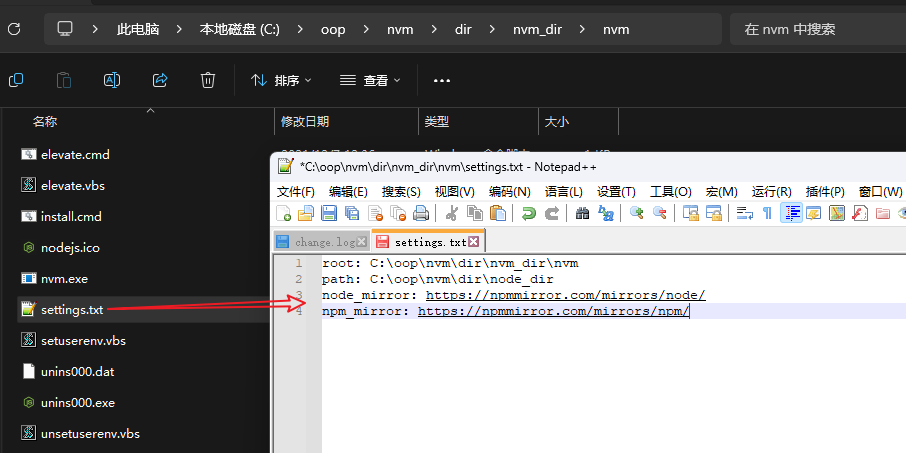Close the settings.txt tab
Screen dimensions: 906x453
click(473, 242)
